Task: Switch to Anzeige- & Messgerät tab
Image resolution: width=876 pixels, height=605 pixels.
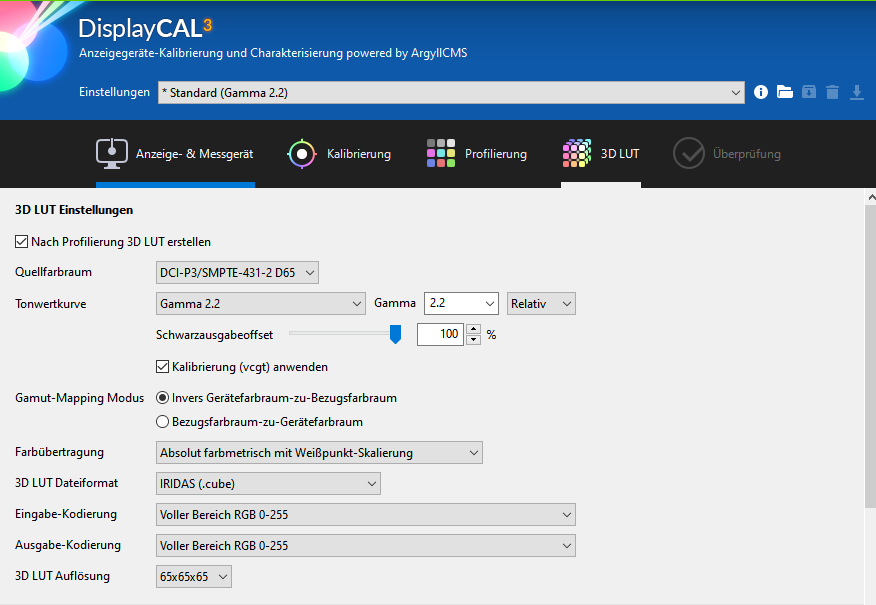Action: pos(194,154)
